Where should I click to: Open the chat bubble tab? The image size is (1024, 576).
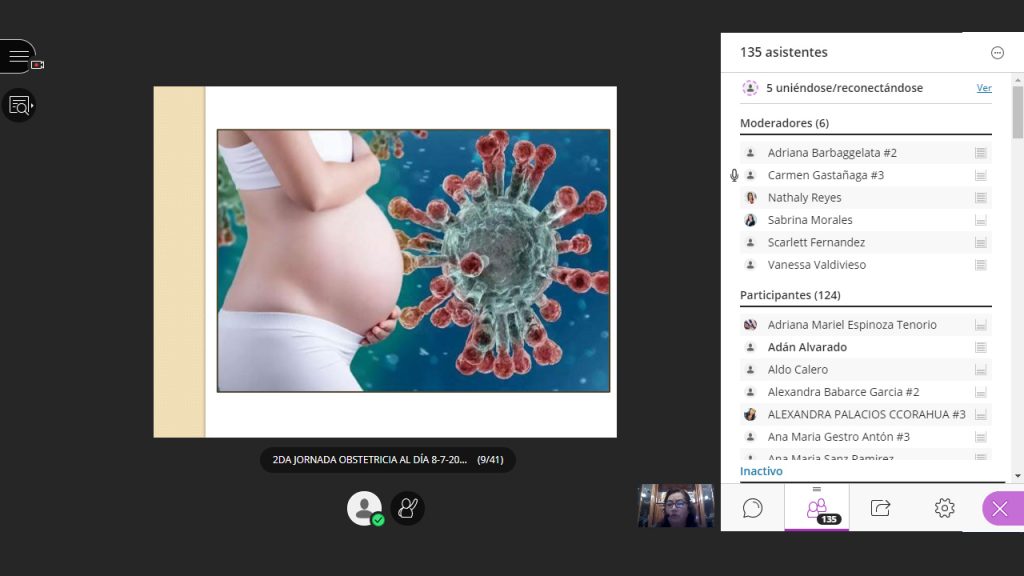pos(752,507)
